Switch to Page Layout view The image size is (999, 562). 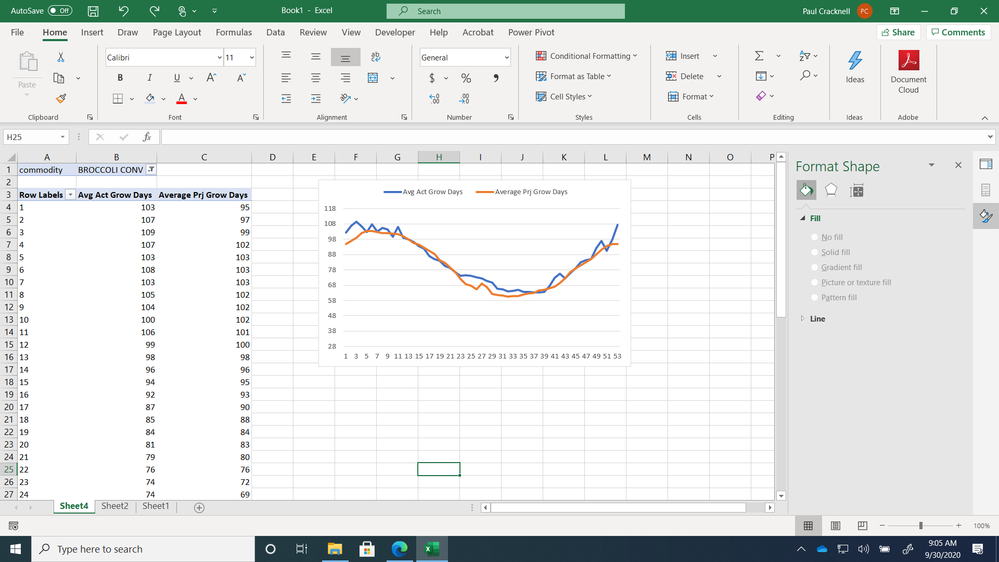coord(835,526)
